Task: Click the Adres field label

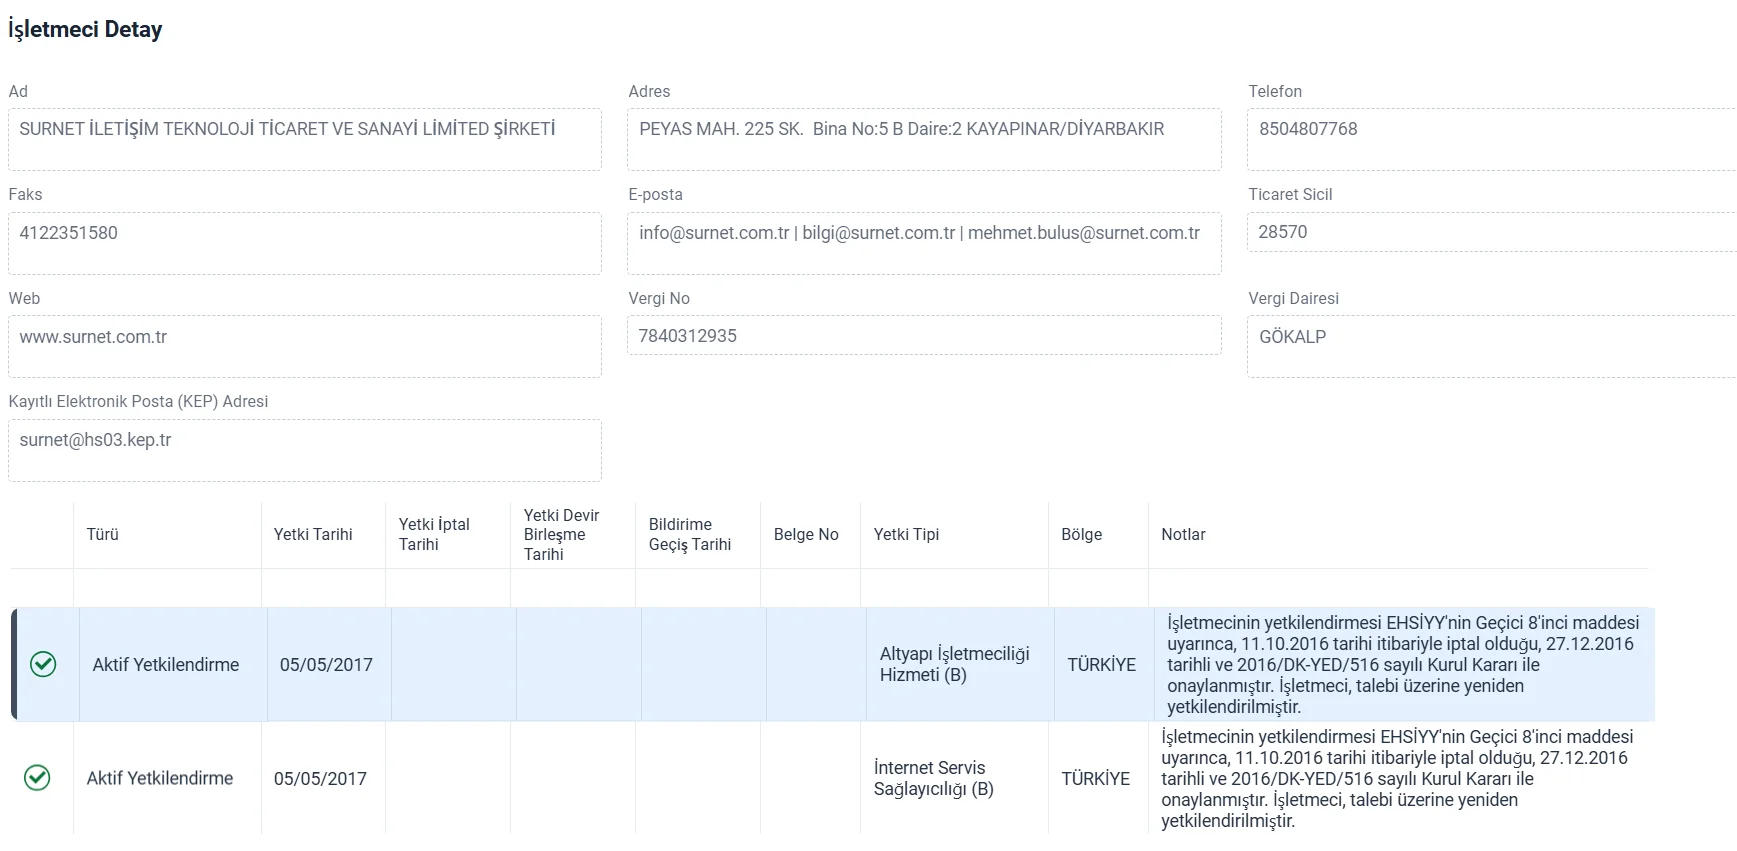Action: (x=649, y=91)
